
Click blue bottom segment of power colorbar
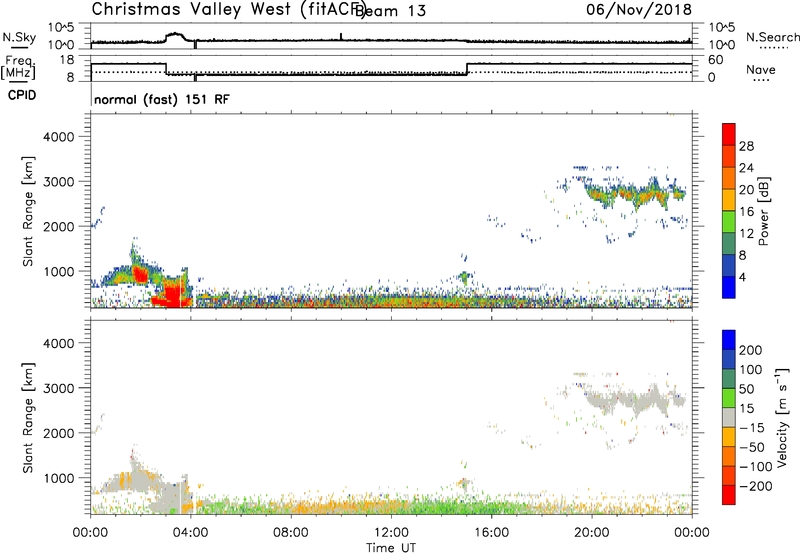[x=729, y=287]
